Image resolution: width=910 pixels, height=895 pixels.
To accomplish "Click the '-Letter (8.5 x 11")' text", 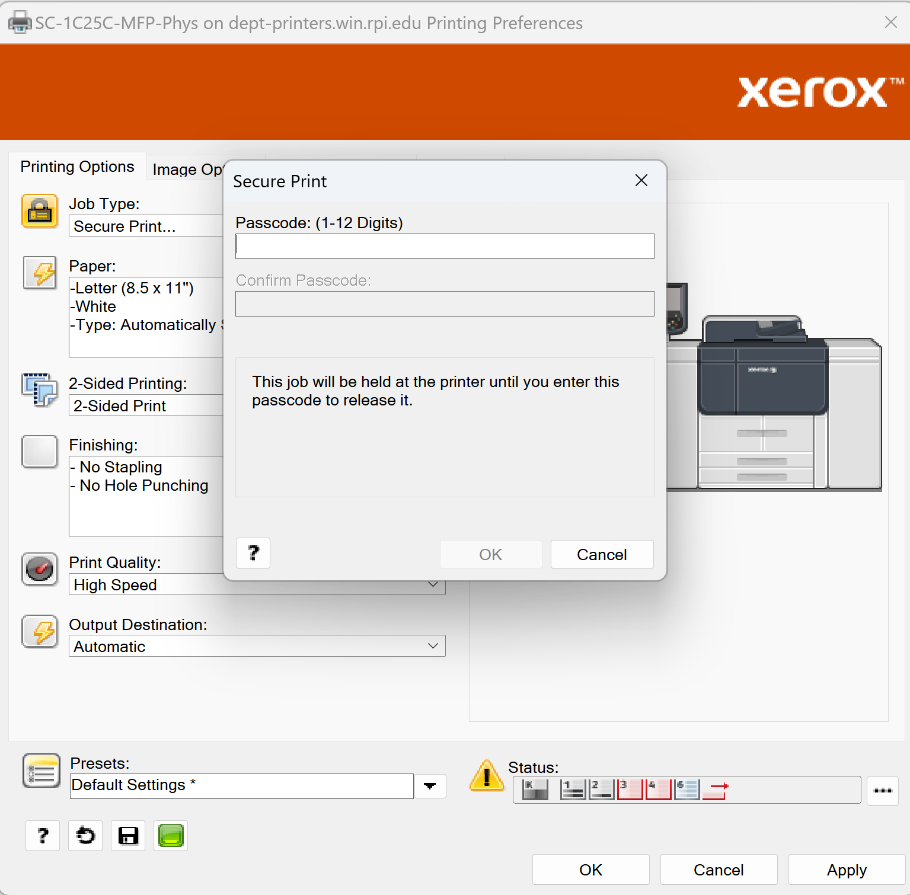I will [131, 288].
